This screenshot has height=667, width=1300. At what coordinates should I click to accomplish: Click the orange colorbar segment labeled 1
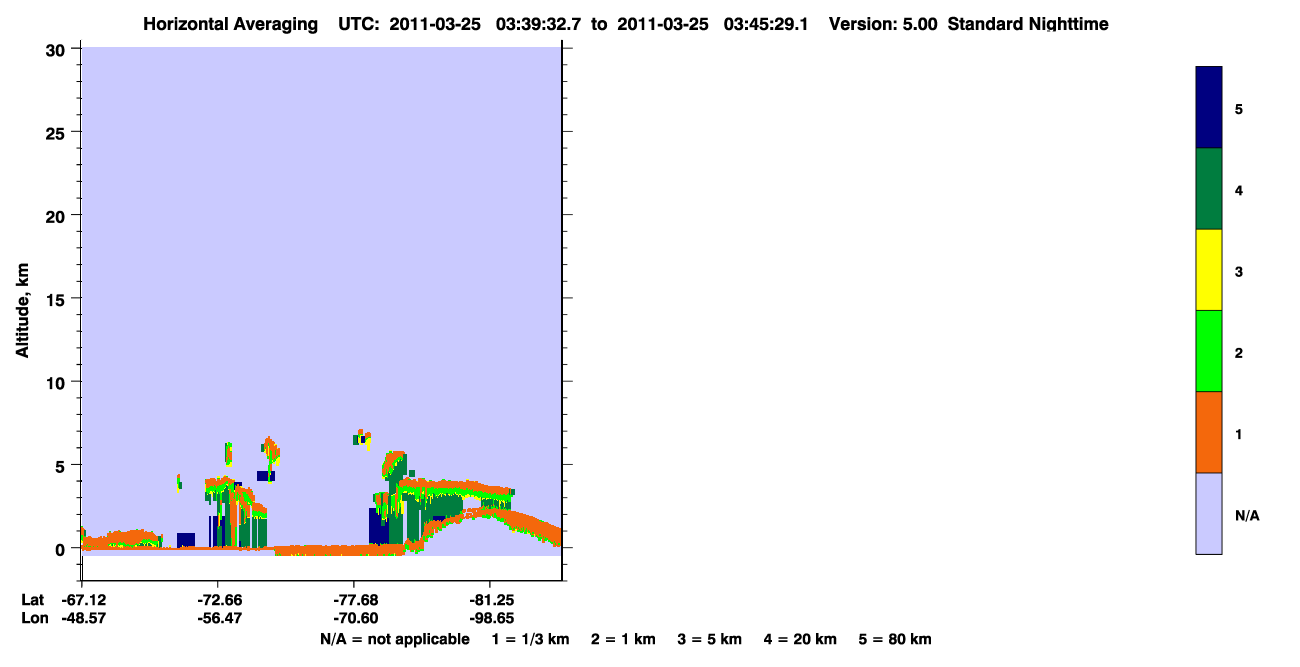1209,432
